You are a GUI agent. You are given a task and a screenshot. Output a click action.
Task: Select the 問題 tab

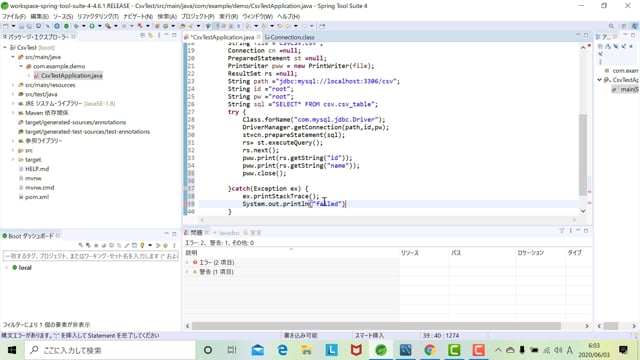coord(196,233)
